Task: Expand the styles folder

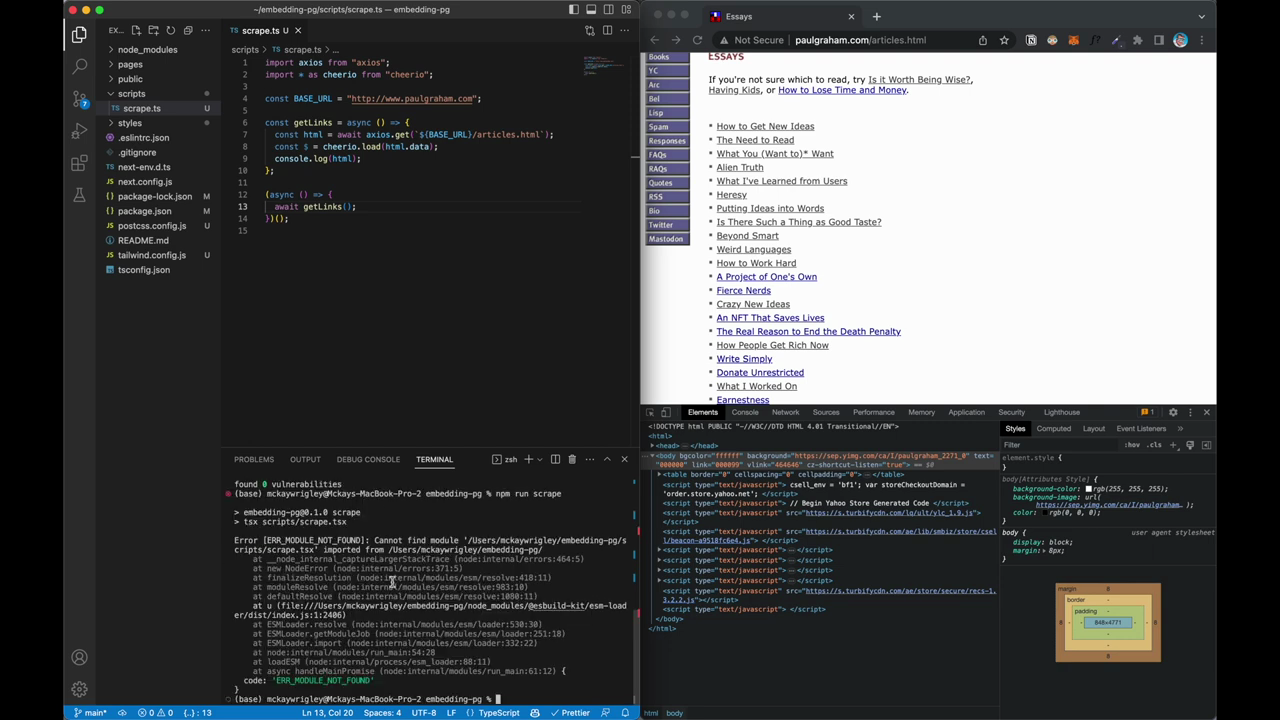Action: 130,123
